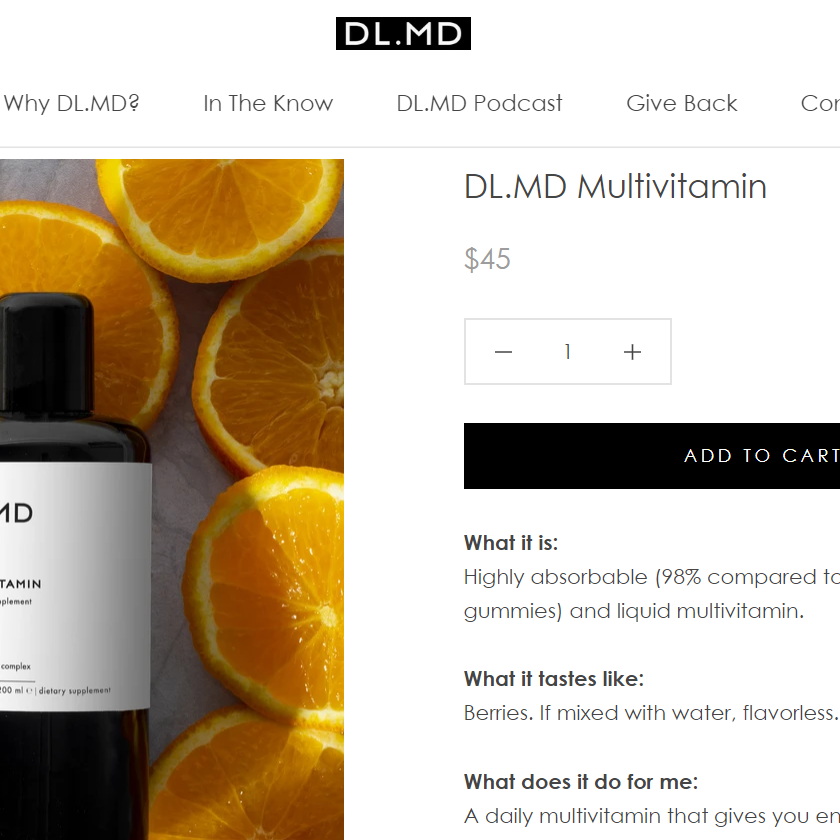
Task: Increase quantity with the plus icon
Action: click(x=632, y=352)
